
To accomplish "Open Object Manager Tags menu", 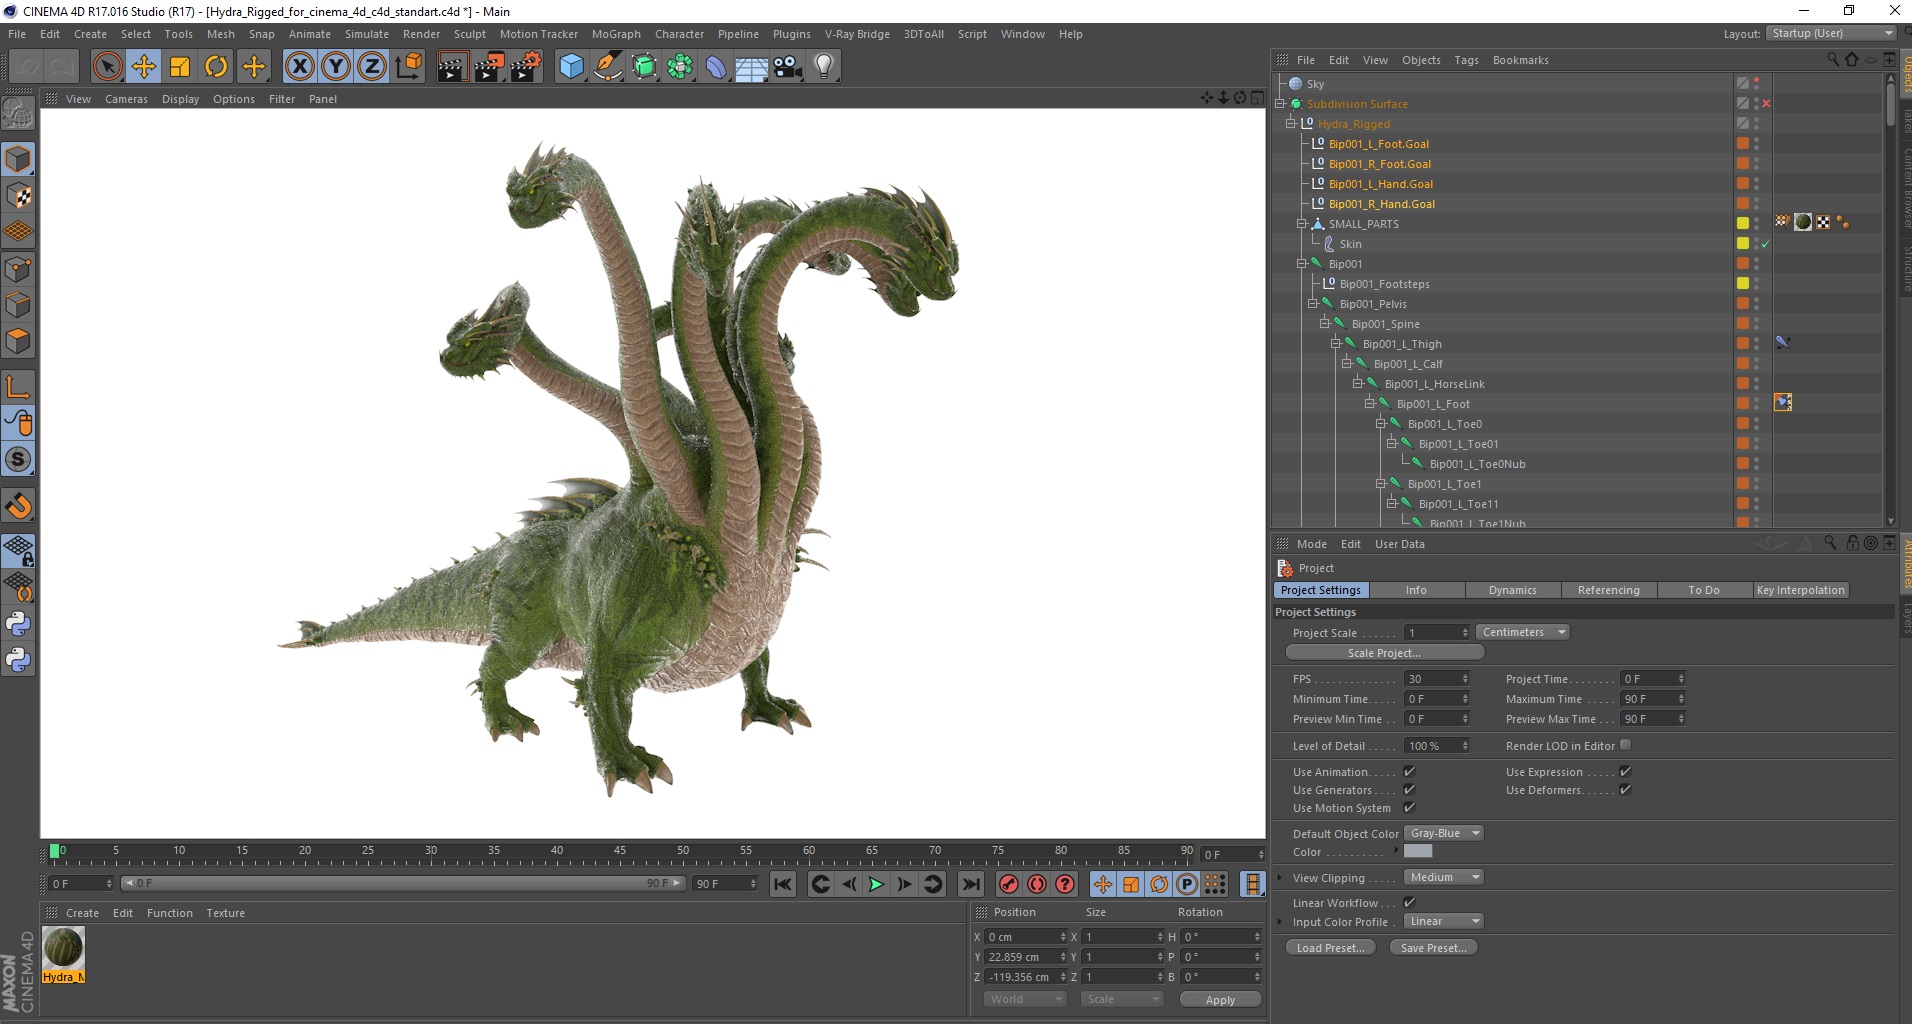I will pyautogui.click(x=1466, y=60).
